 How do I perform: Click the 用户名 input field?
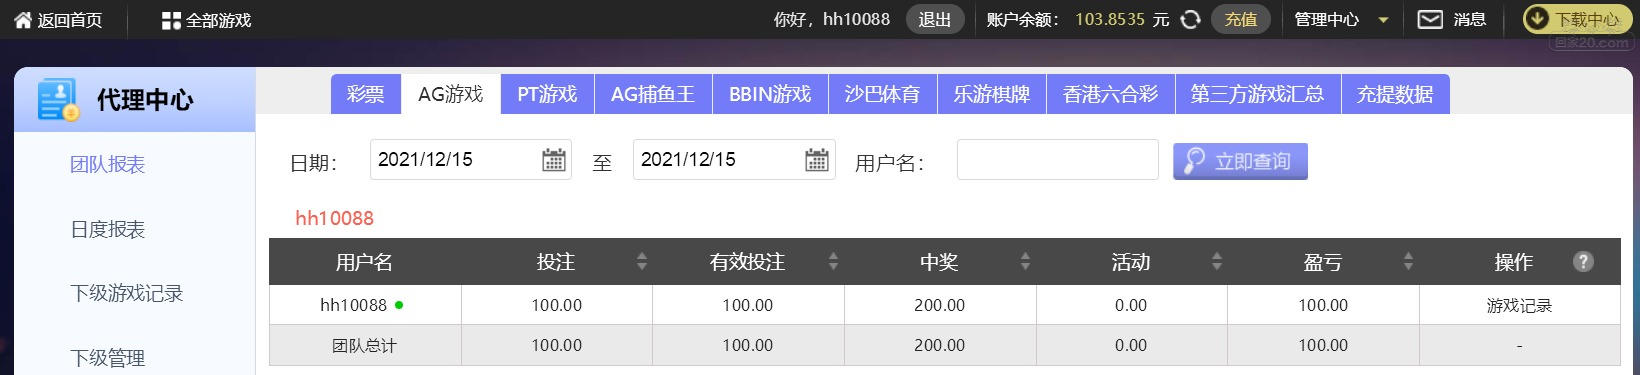click(1057, 160)
